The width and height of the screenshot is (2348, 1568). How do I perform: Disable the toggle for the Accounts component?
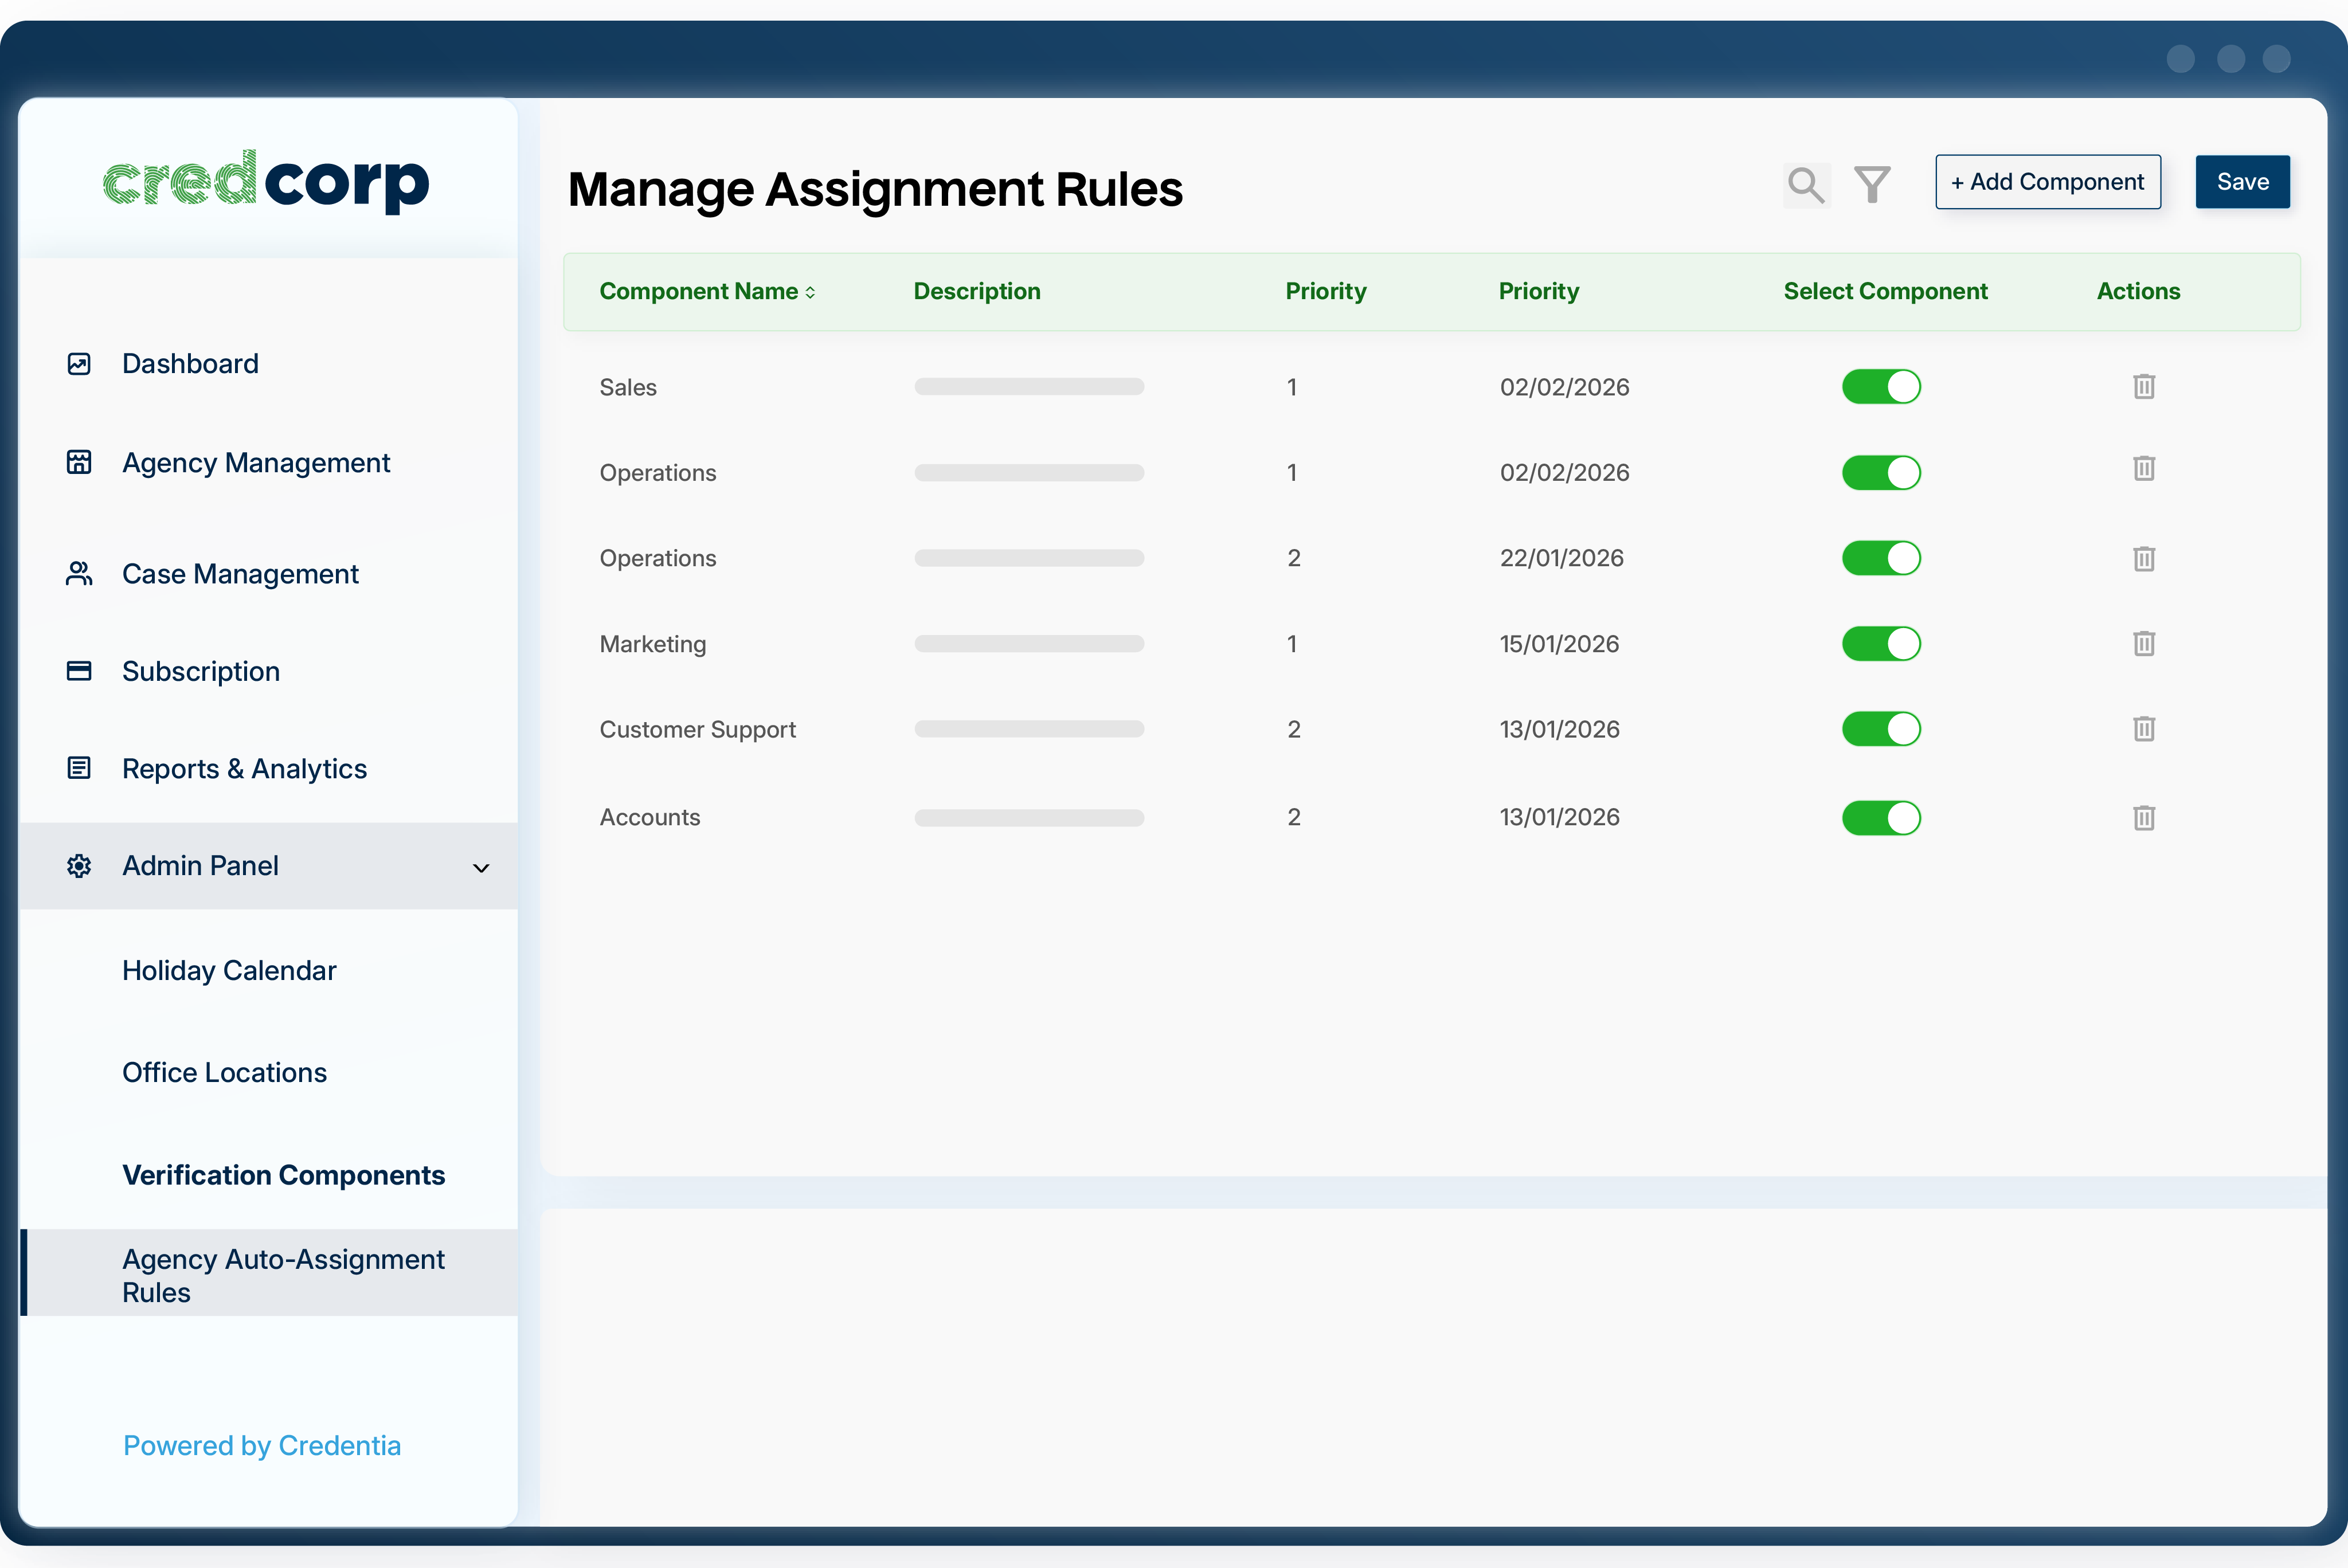pyautogui.click(x=1881, y=817)
